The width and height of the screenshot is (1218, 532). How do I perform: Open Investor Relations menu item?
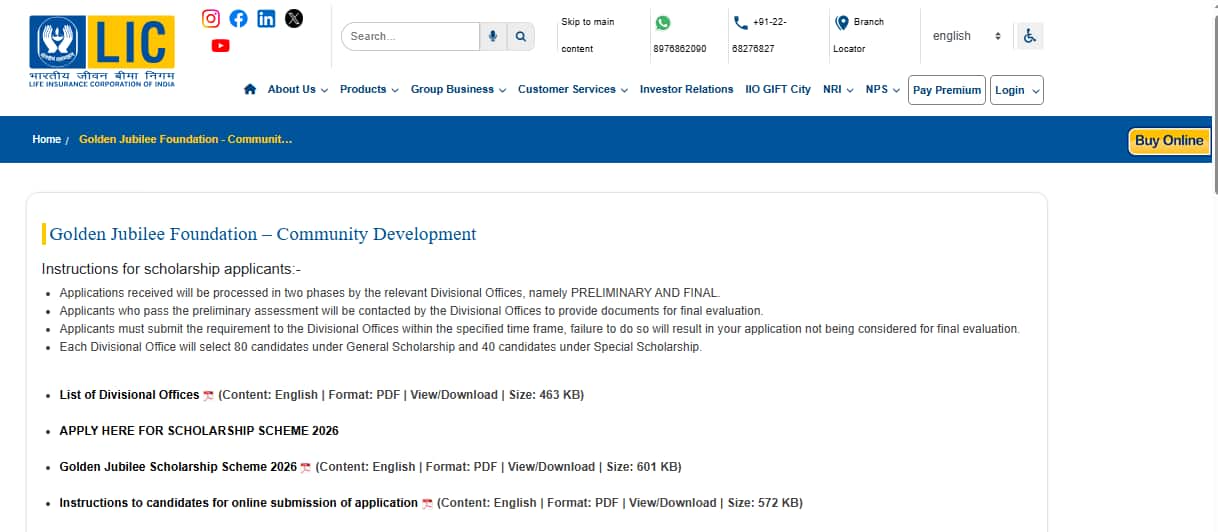tap(686, 89)
